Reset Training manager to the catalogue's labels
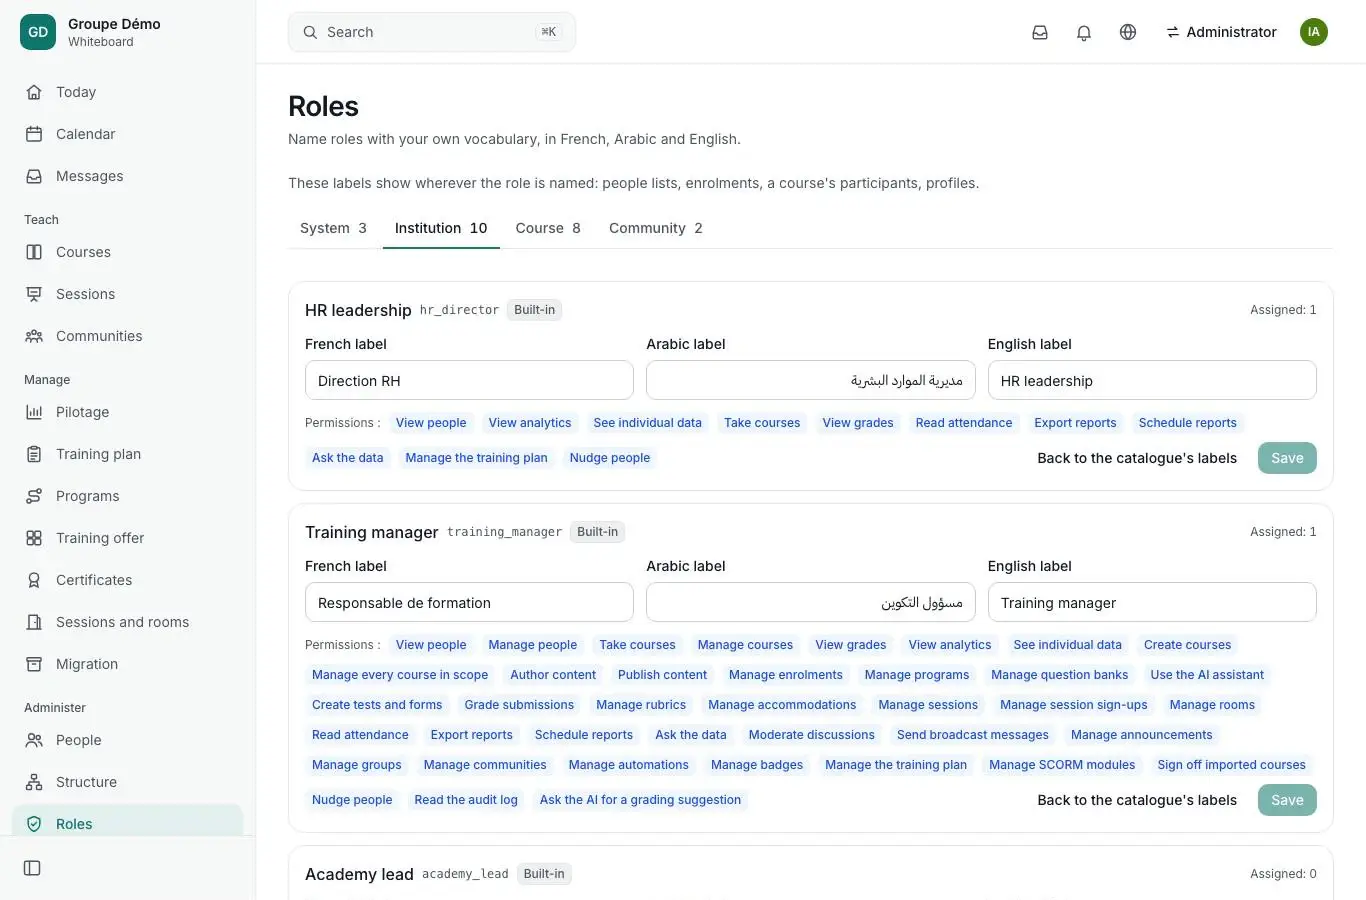 pyautogui.click(x=1137, y=800)
